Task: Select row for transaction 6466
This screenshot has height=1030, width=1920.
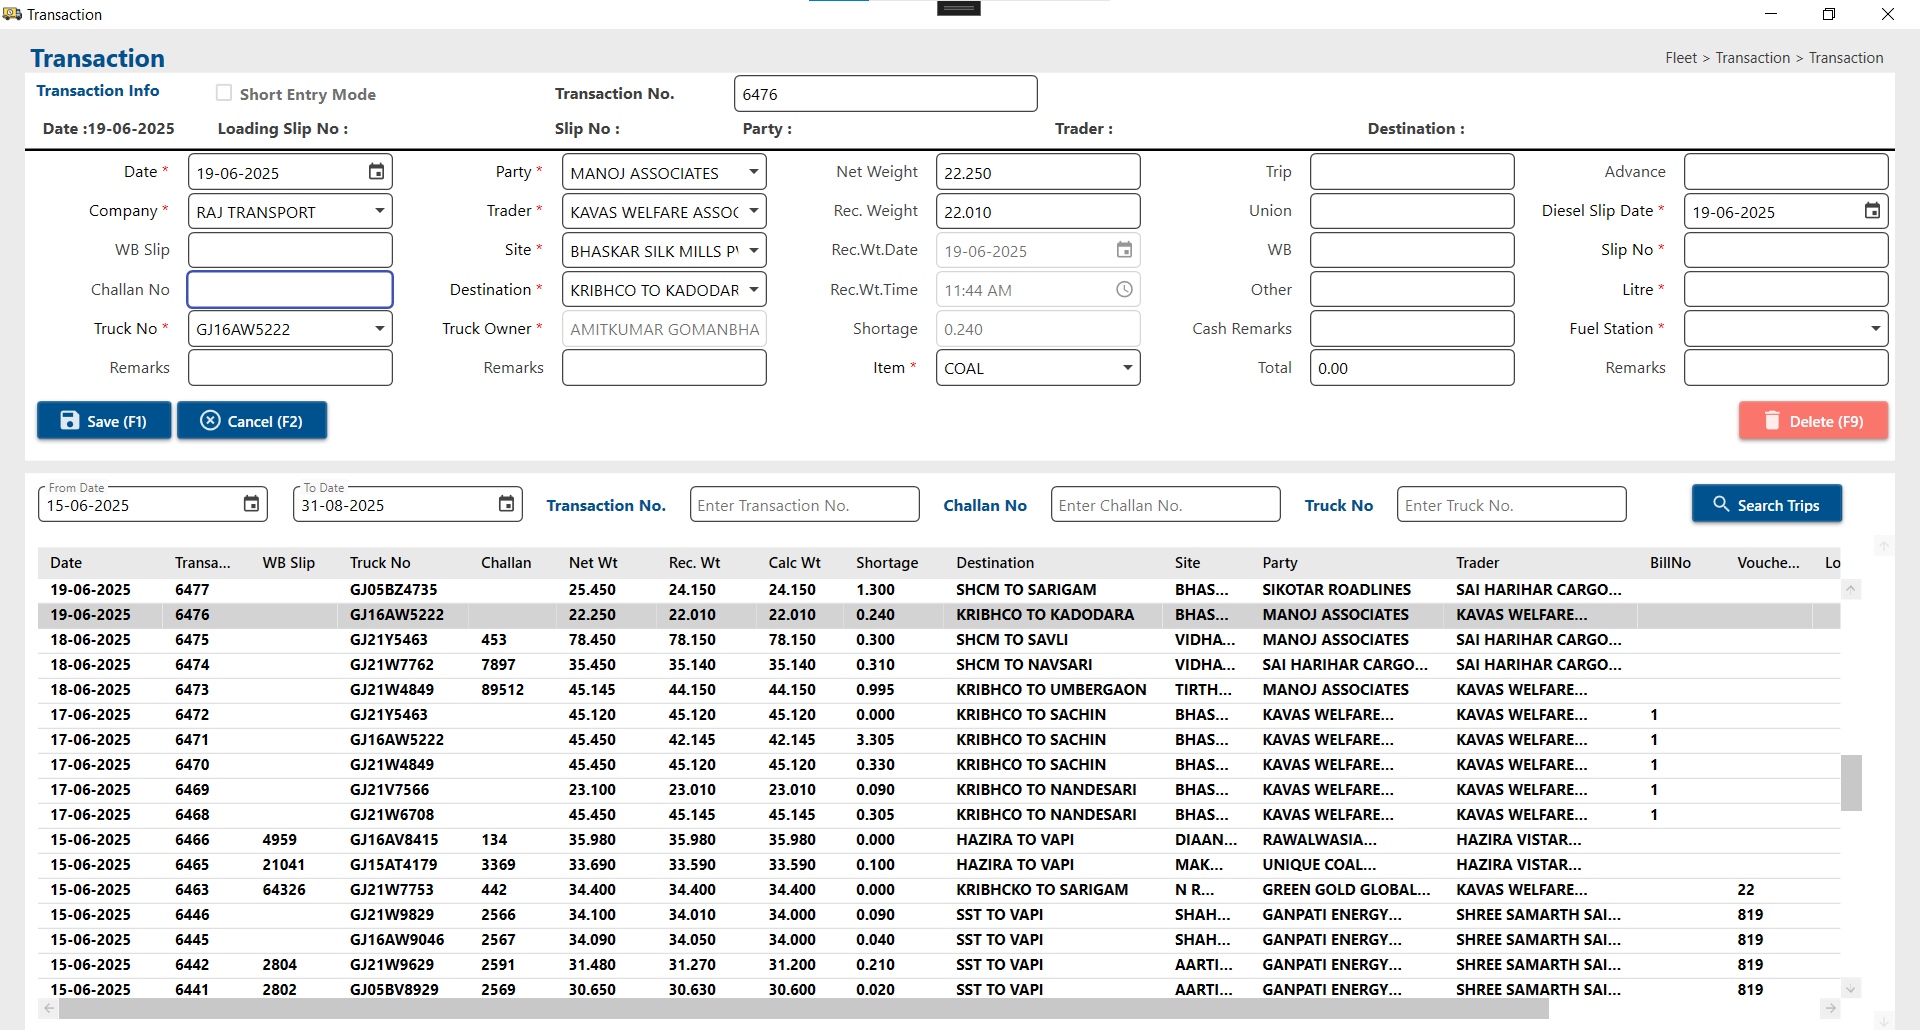Action: (x=939, y=840)
